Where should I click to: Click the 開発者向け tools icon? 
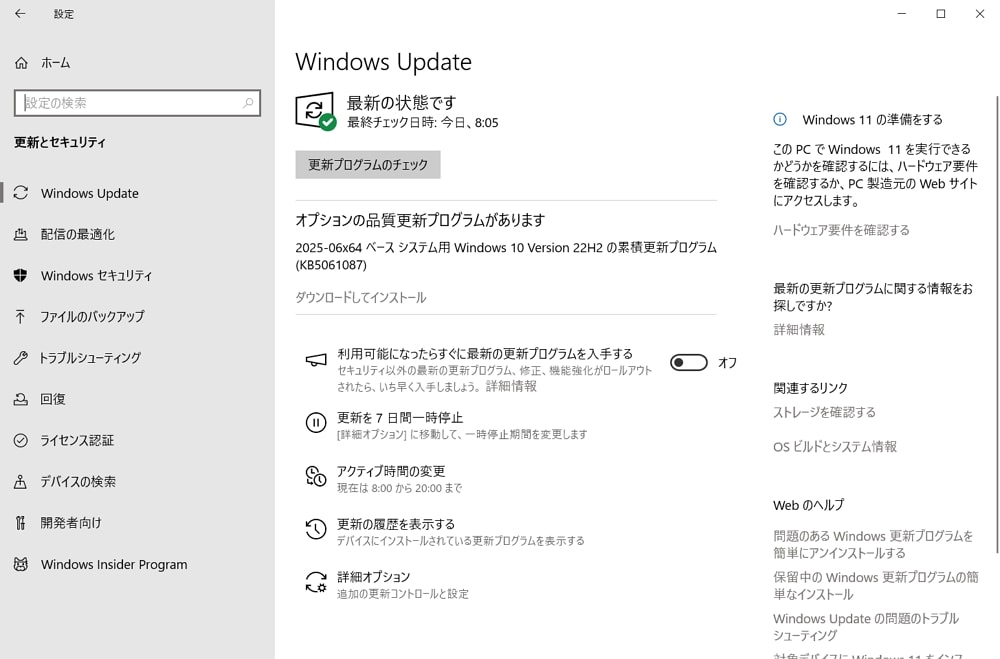[20, 522]
